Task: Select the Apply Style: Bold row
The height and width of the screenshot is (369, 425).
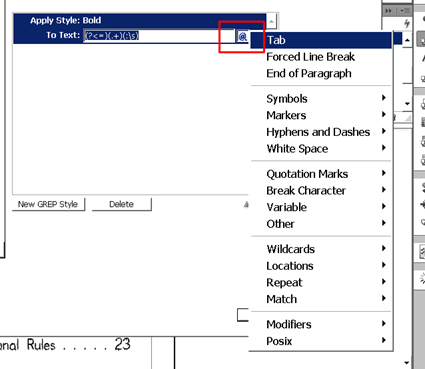Action: click(x=139, y=21)
